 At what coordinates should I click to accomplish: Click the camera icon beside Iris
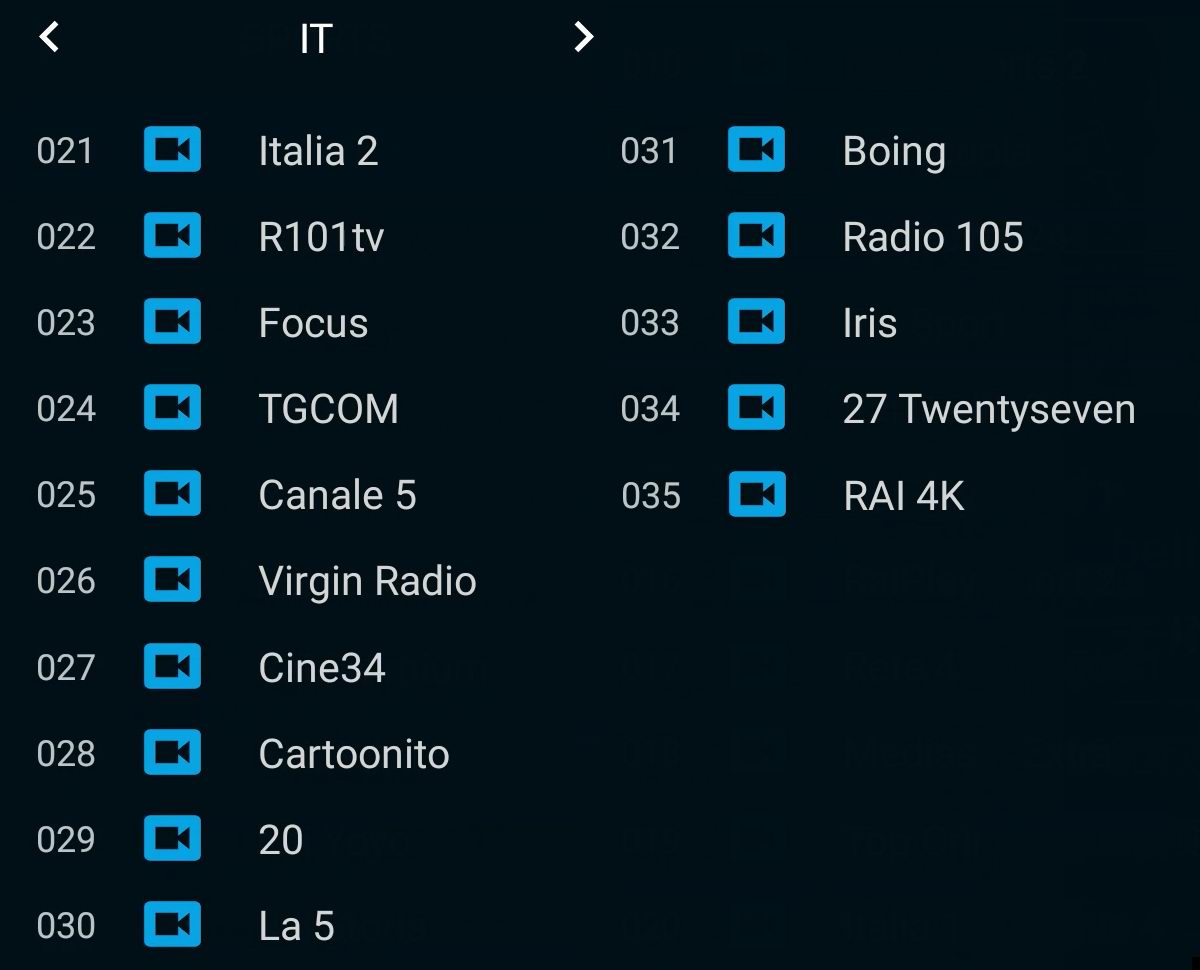click(x=756, y=322)
